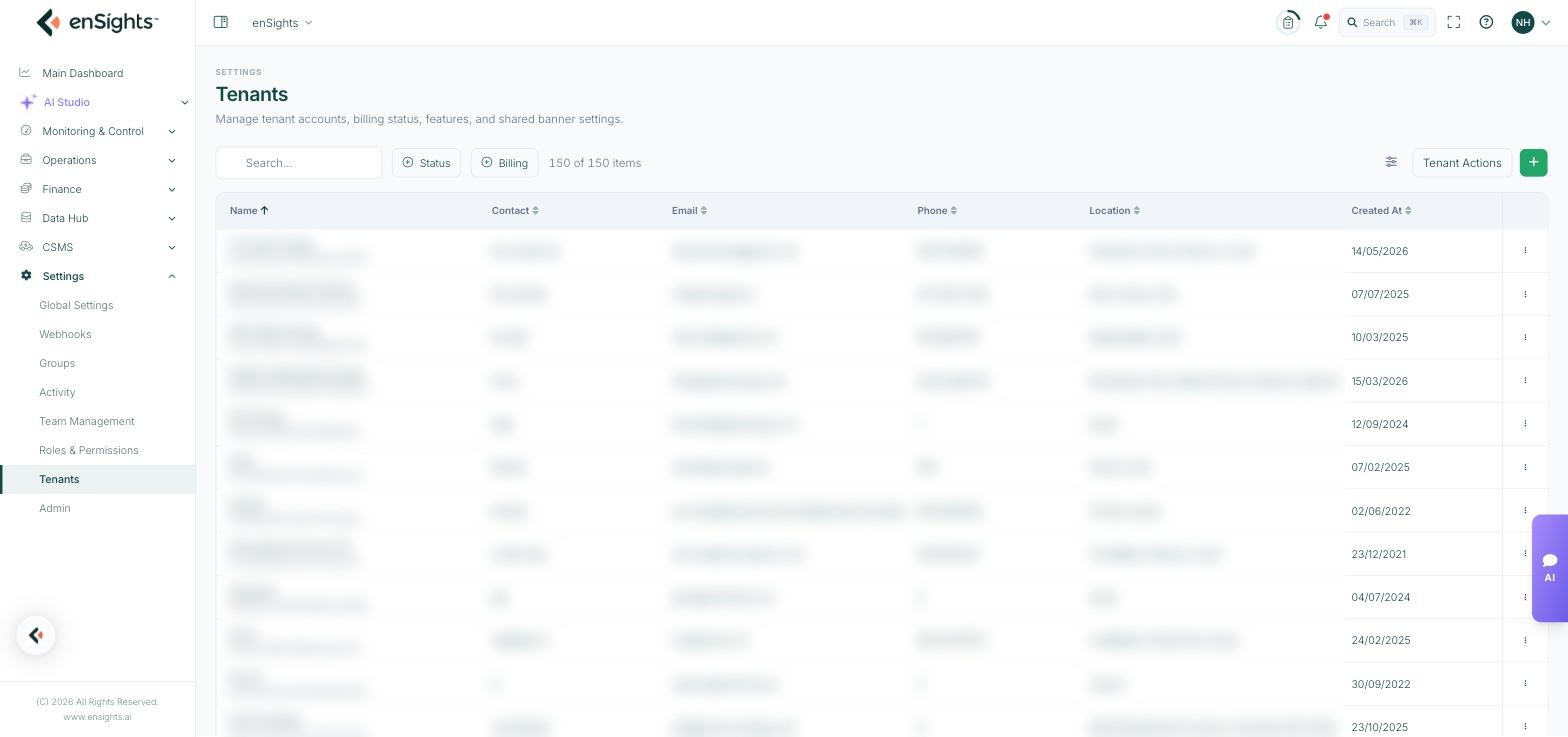This screenshot has width=1568, height=737.
Task: Open row actions for tenant created 12/09/2024
Action: (x=1525, y=423)
